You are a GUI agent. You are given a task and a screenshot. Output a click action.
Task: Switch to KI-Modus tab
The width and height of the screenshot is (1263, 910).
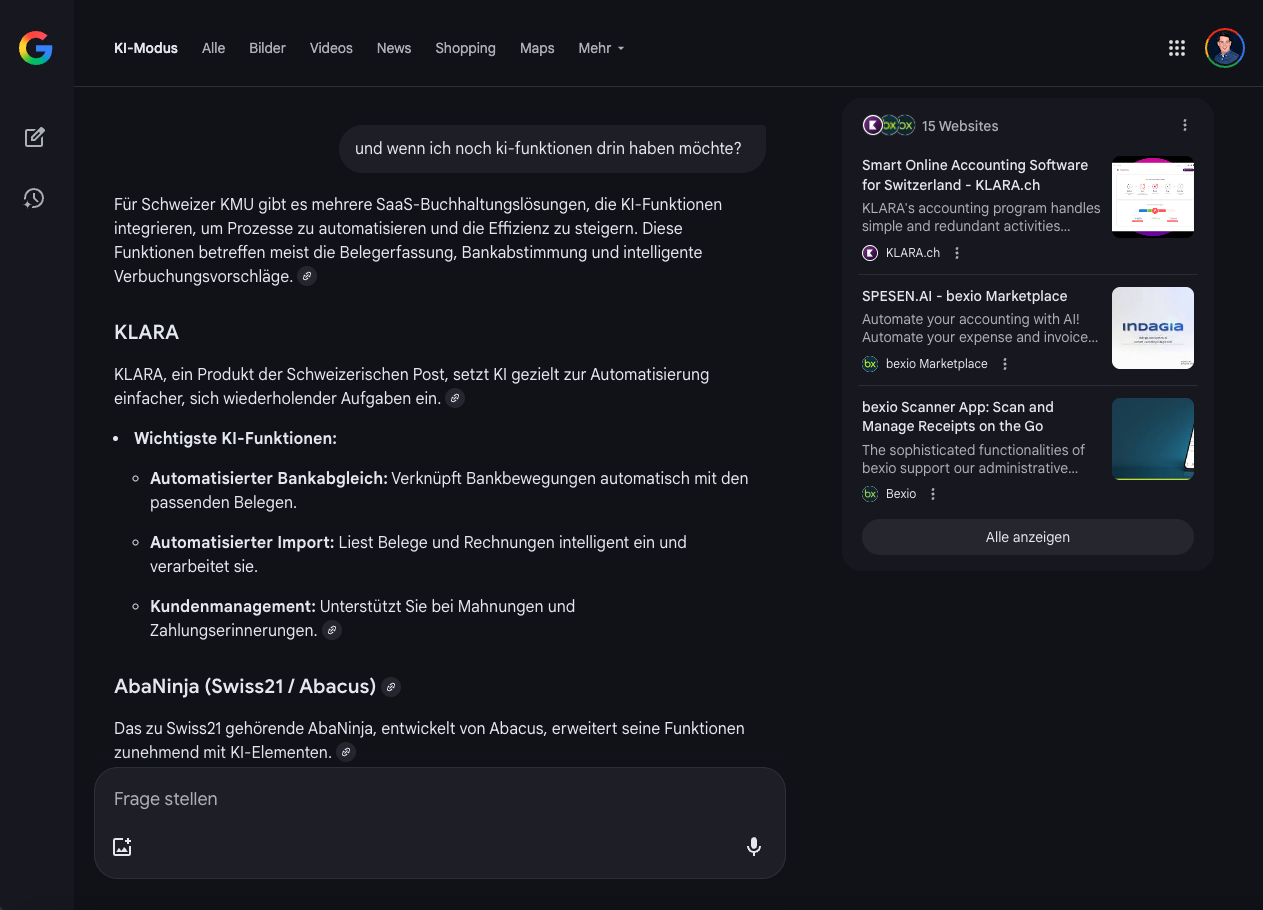146,48
